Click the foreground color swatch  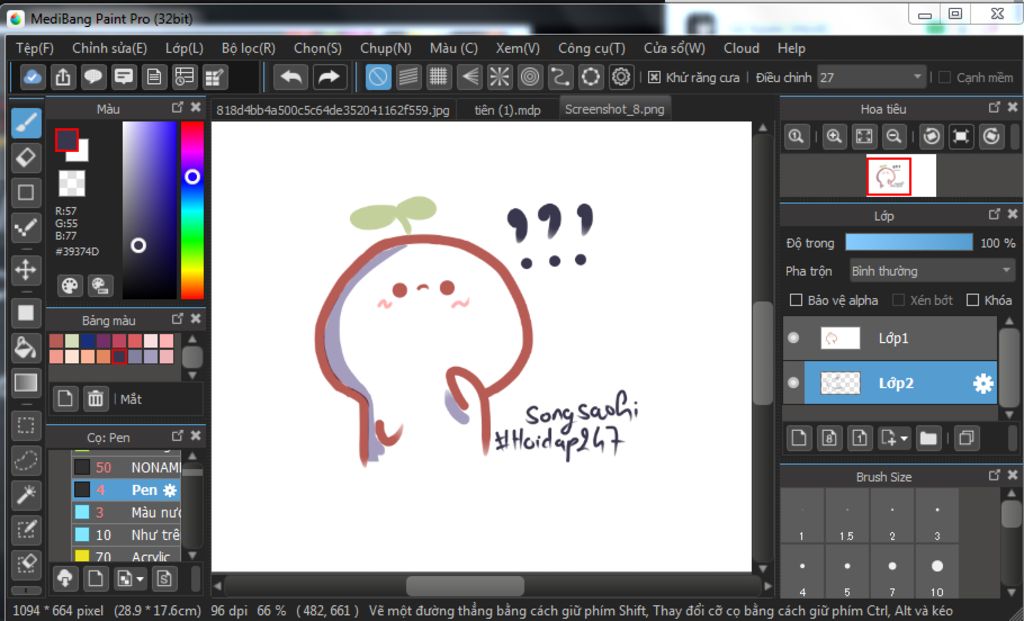point(66,139)
